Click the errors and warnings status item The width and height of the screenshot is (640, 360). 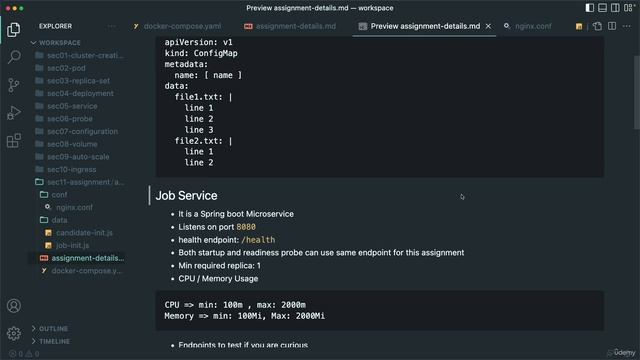tap(24, 354)
